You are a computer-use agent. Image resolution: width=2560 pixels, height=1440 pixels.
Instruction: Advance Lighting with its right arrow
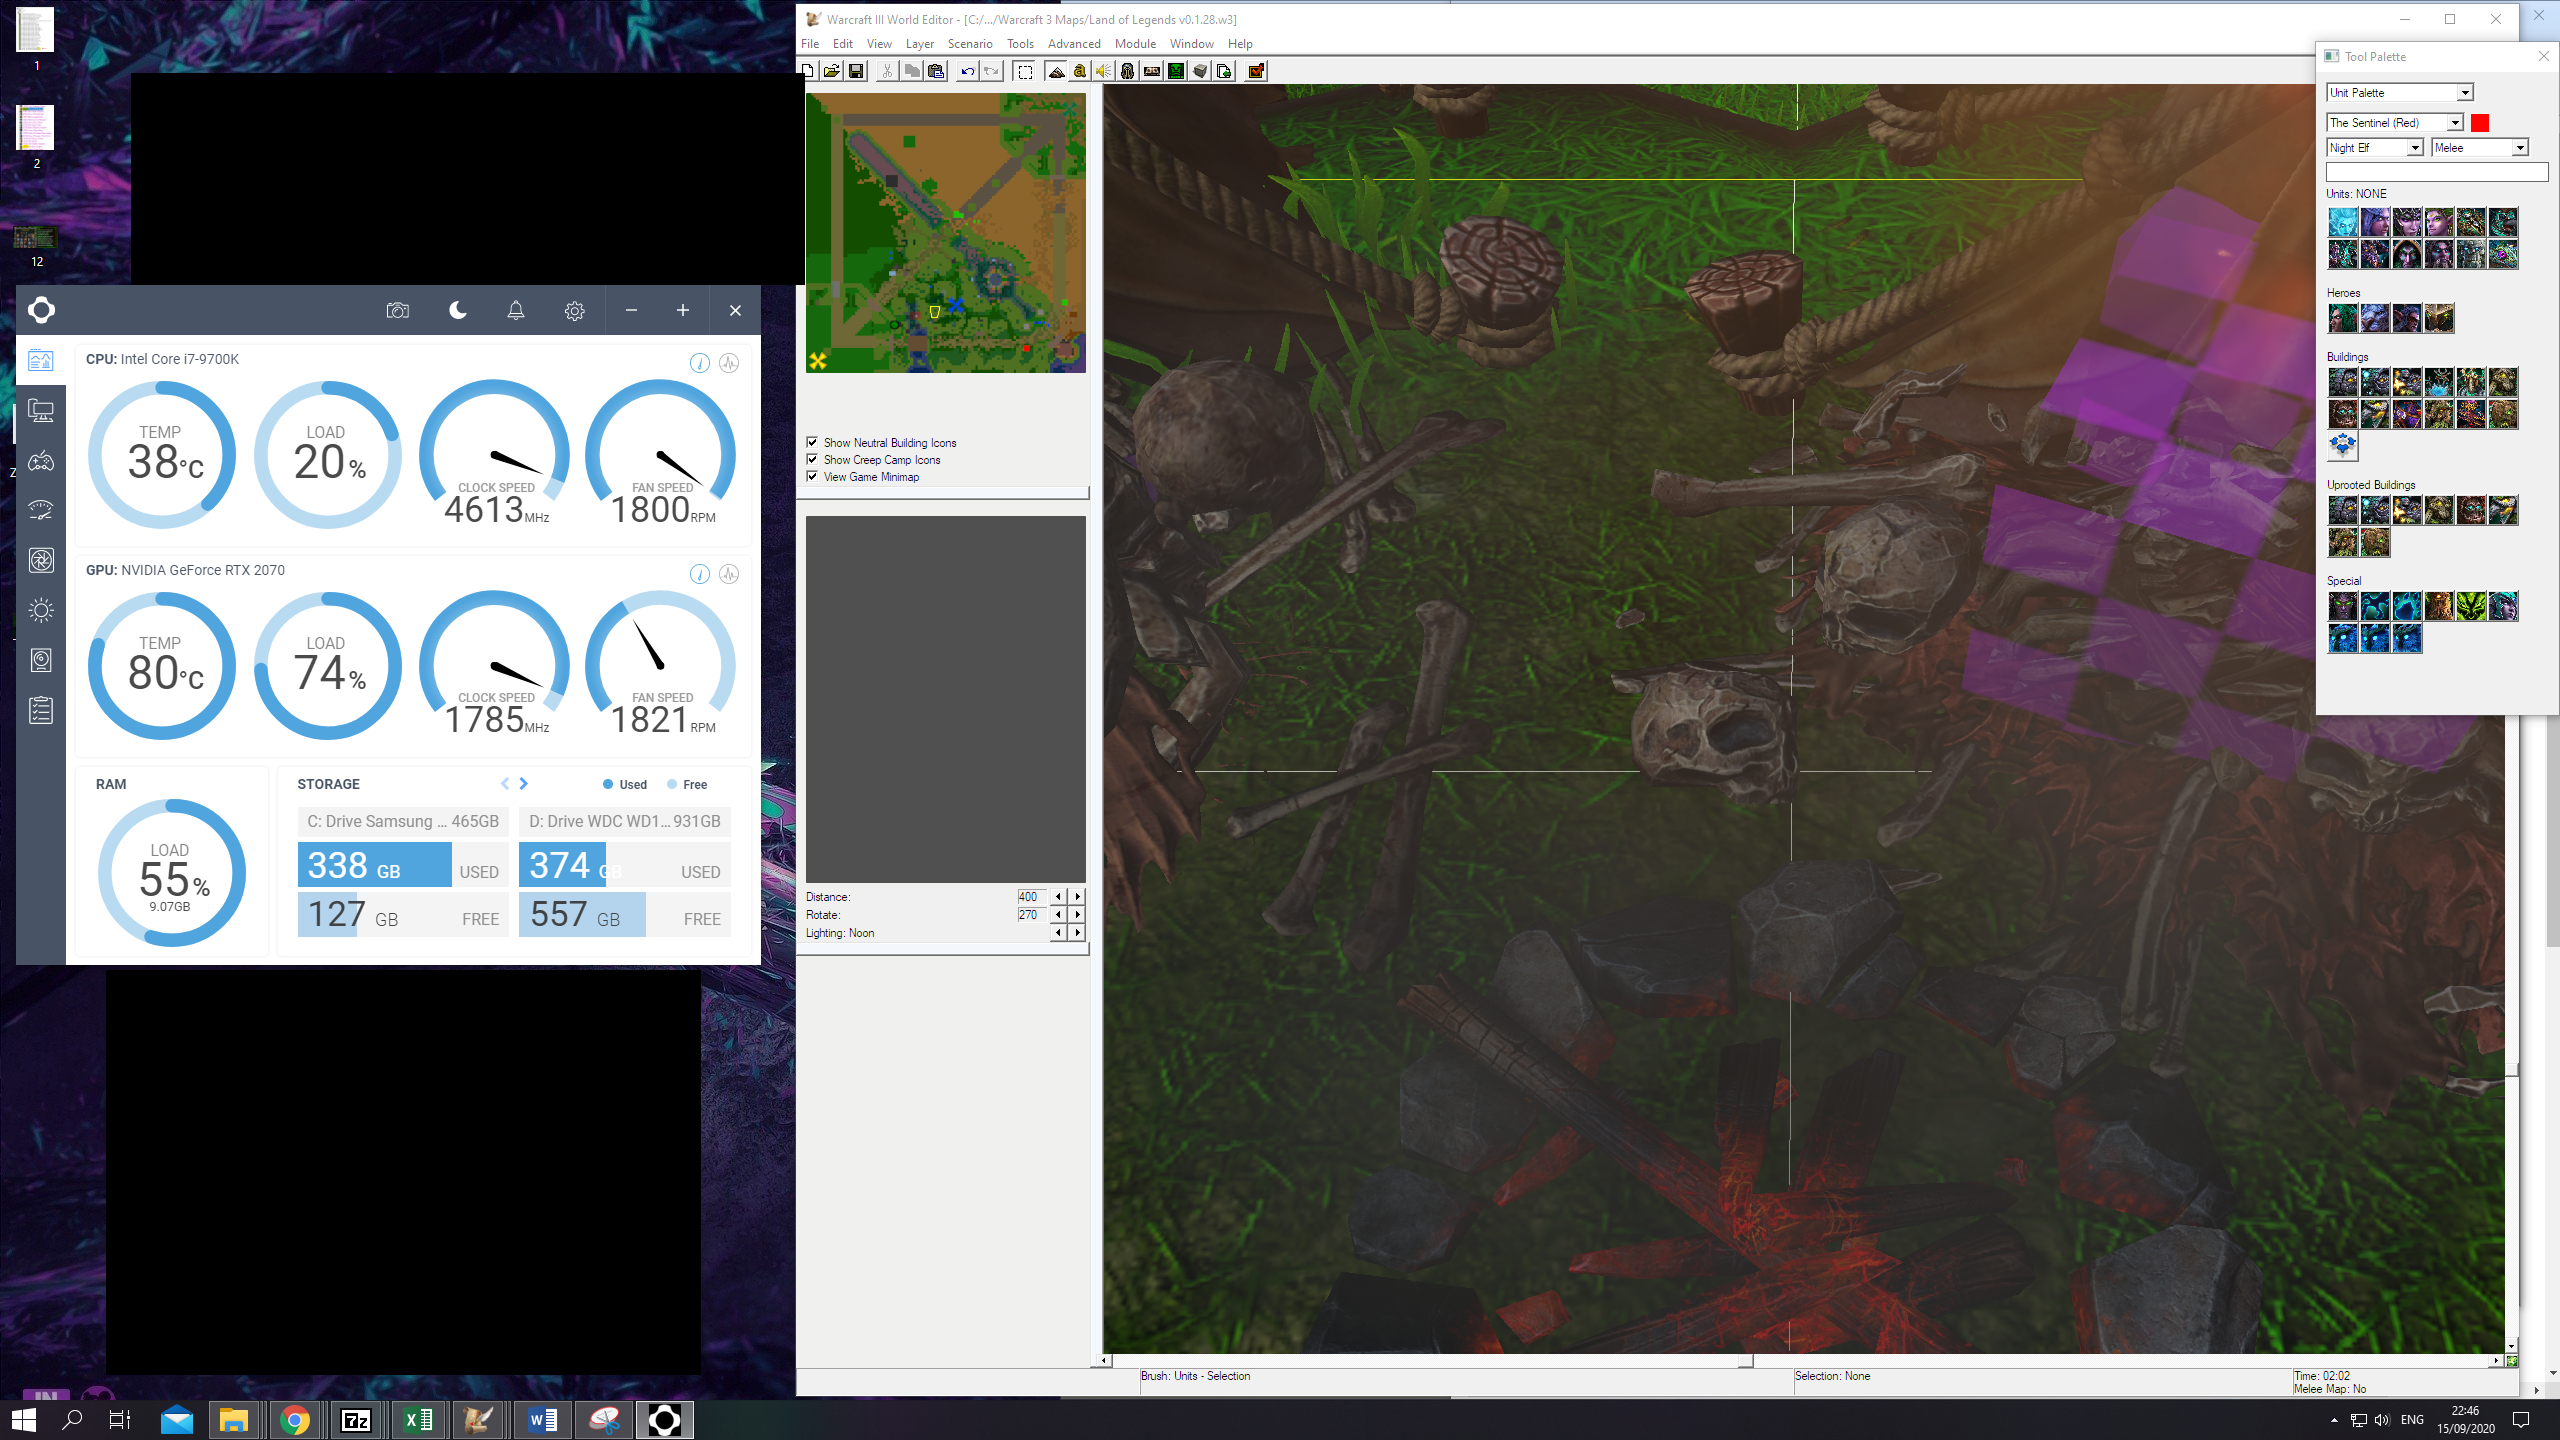tap(1078, 932)
